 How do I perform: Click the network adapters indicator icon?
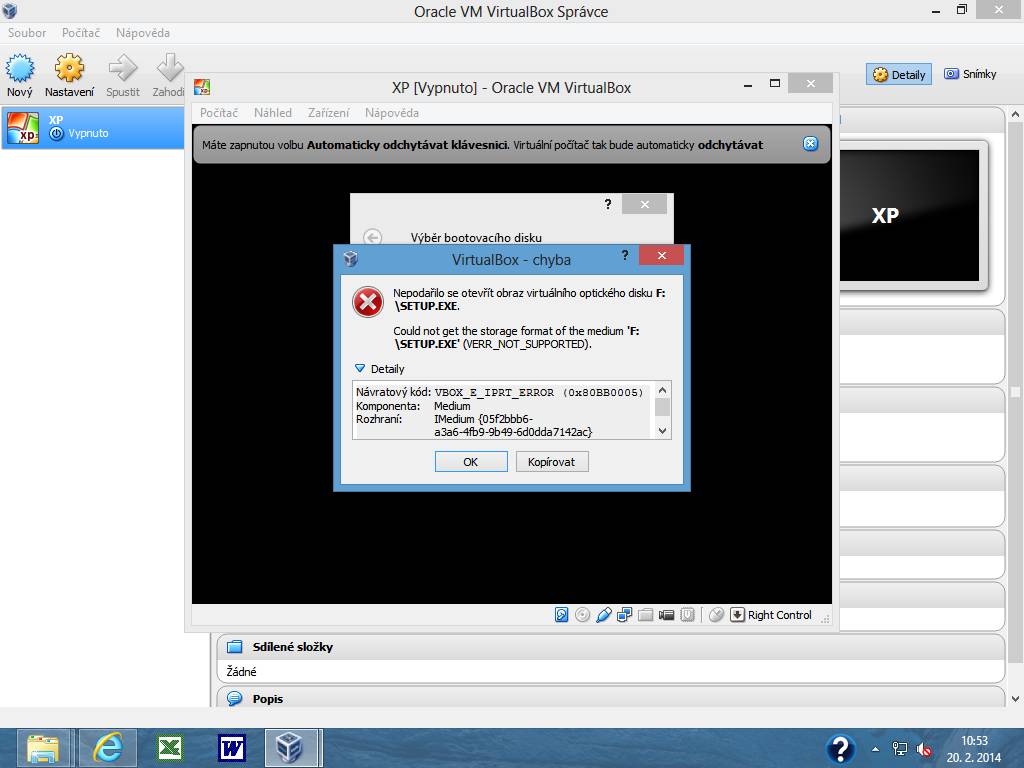tap(624, 615)
